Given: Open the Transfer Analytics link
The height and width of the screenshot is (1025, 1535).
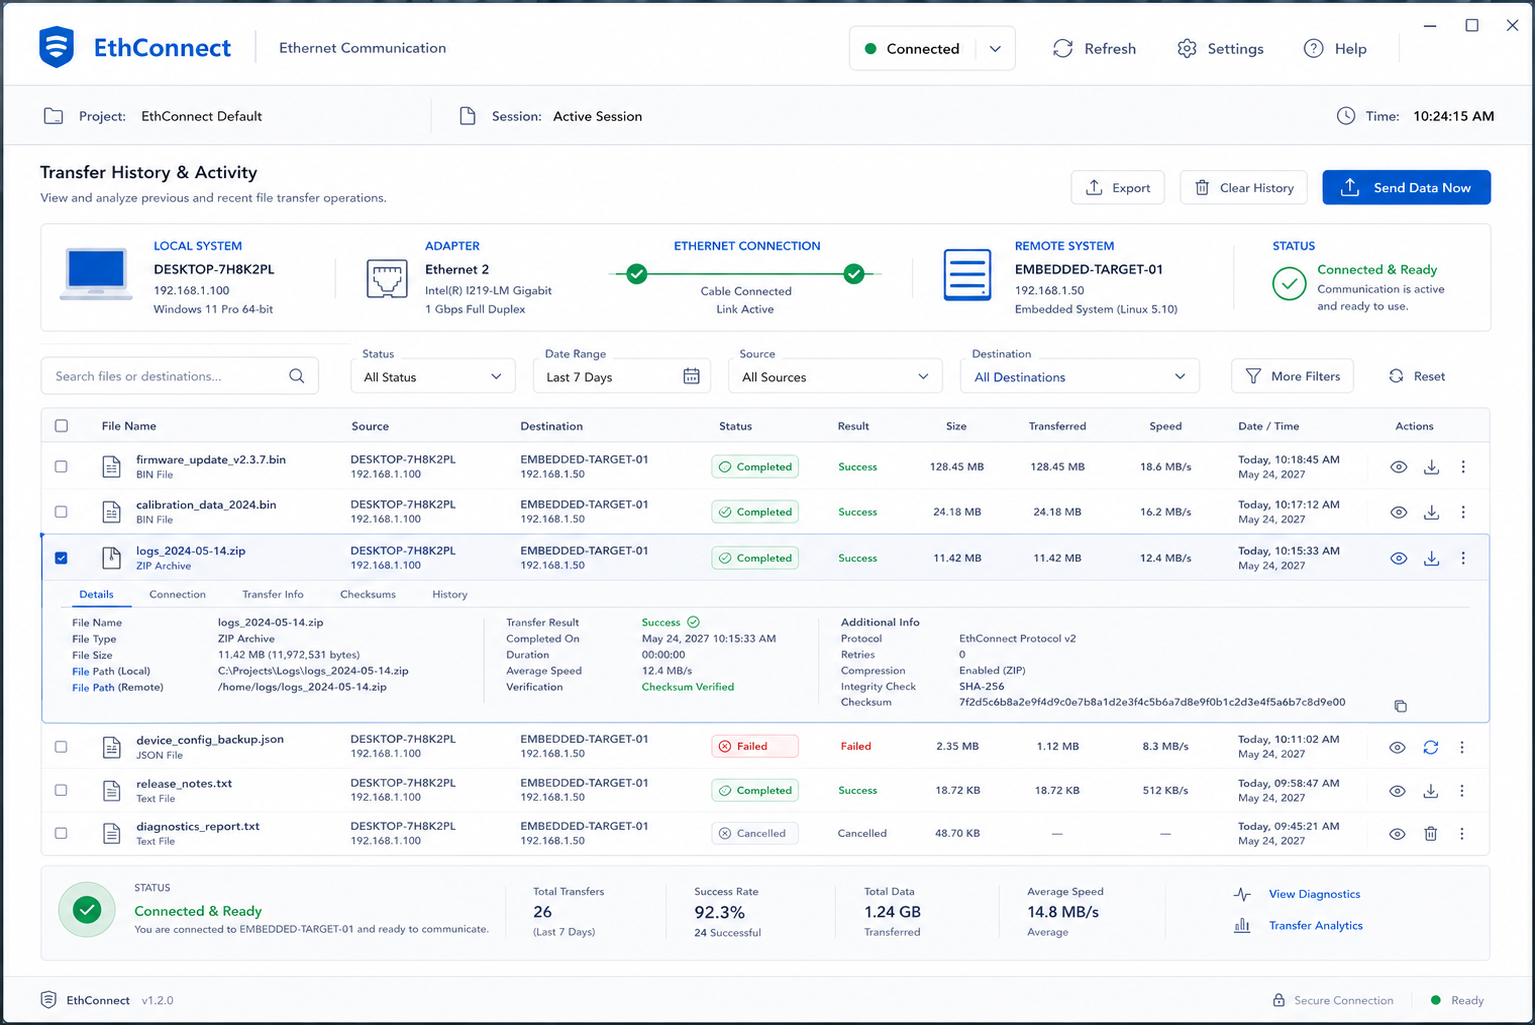Looking at the screenshot, I should (x=1316, y=925).
